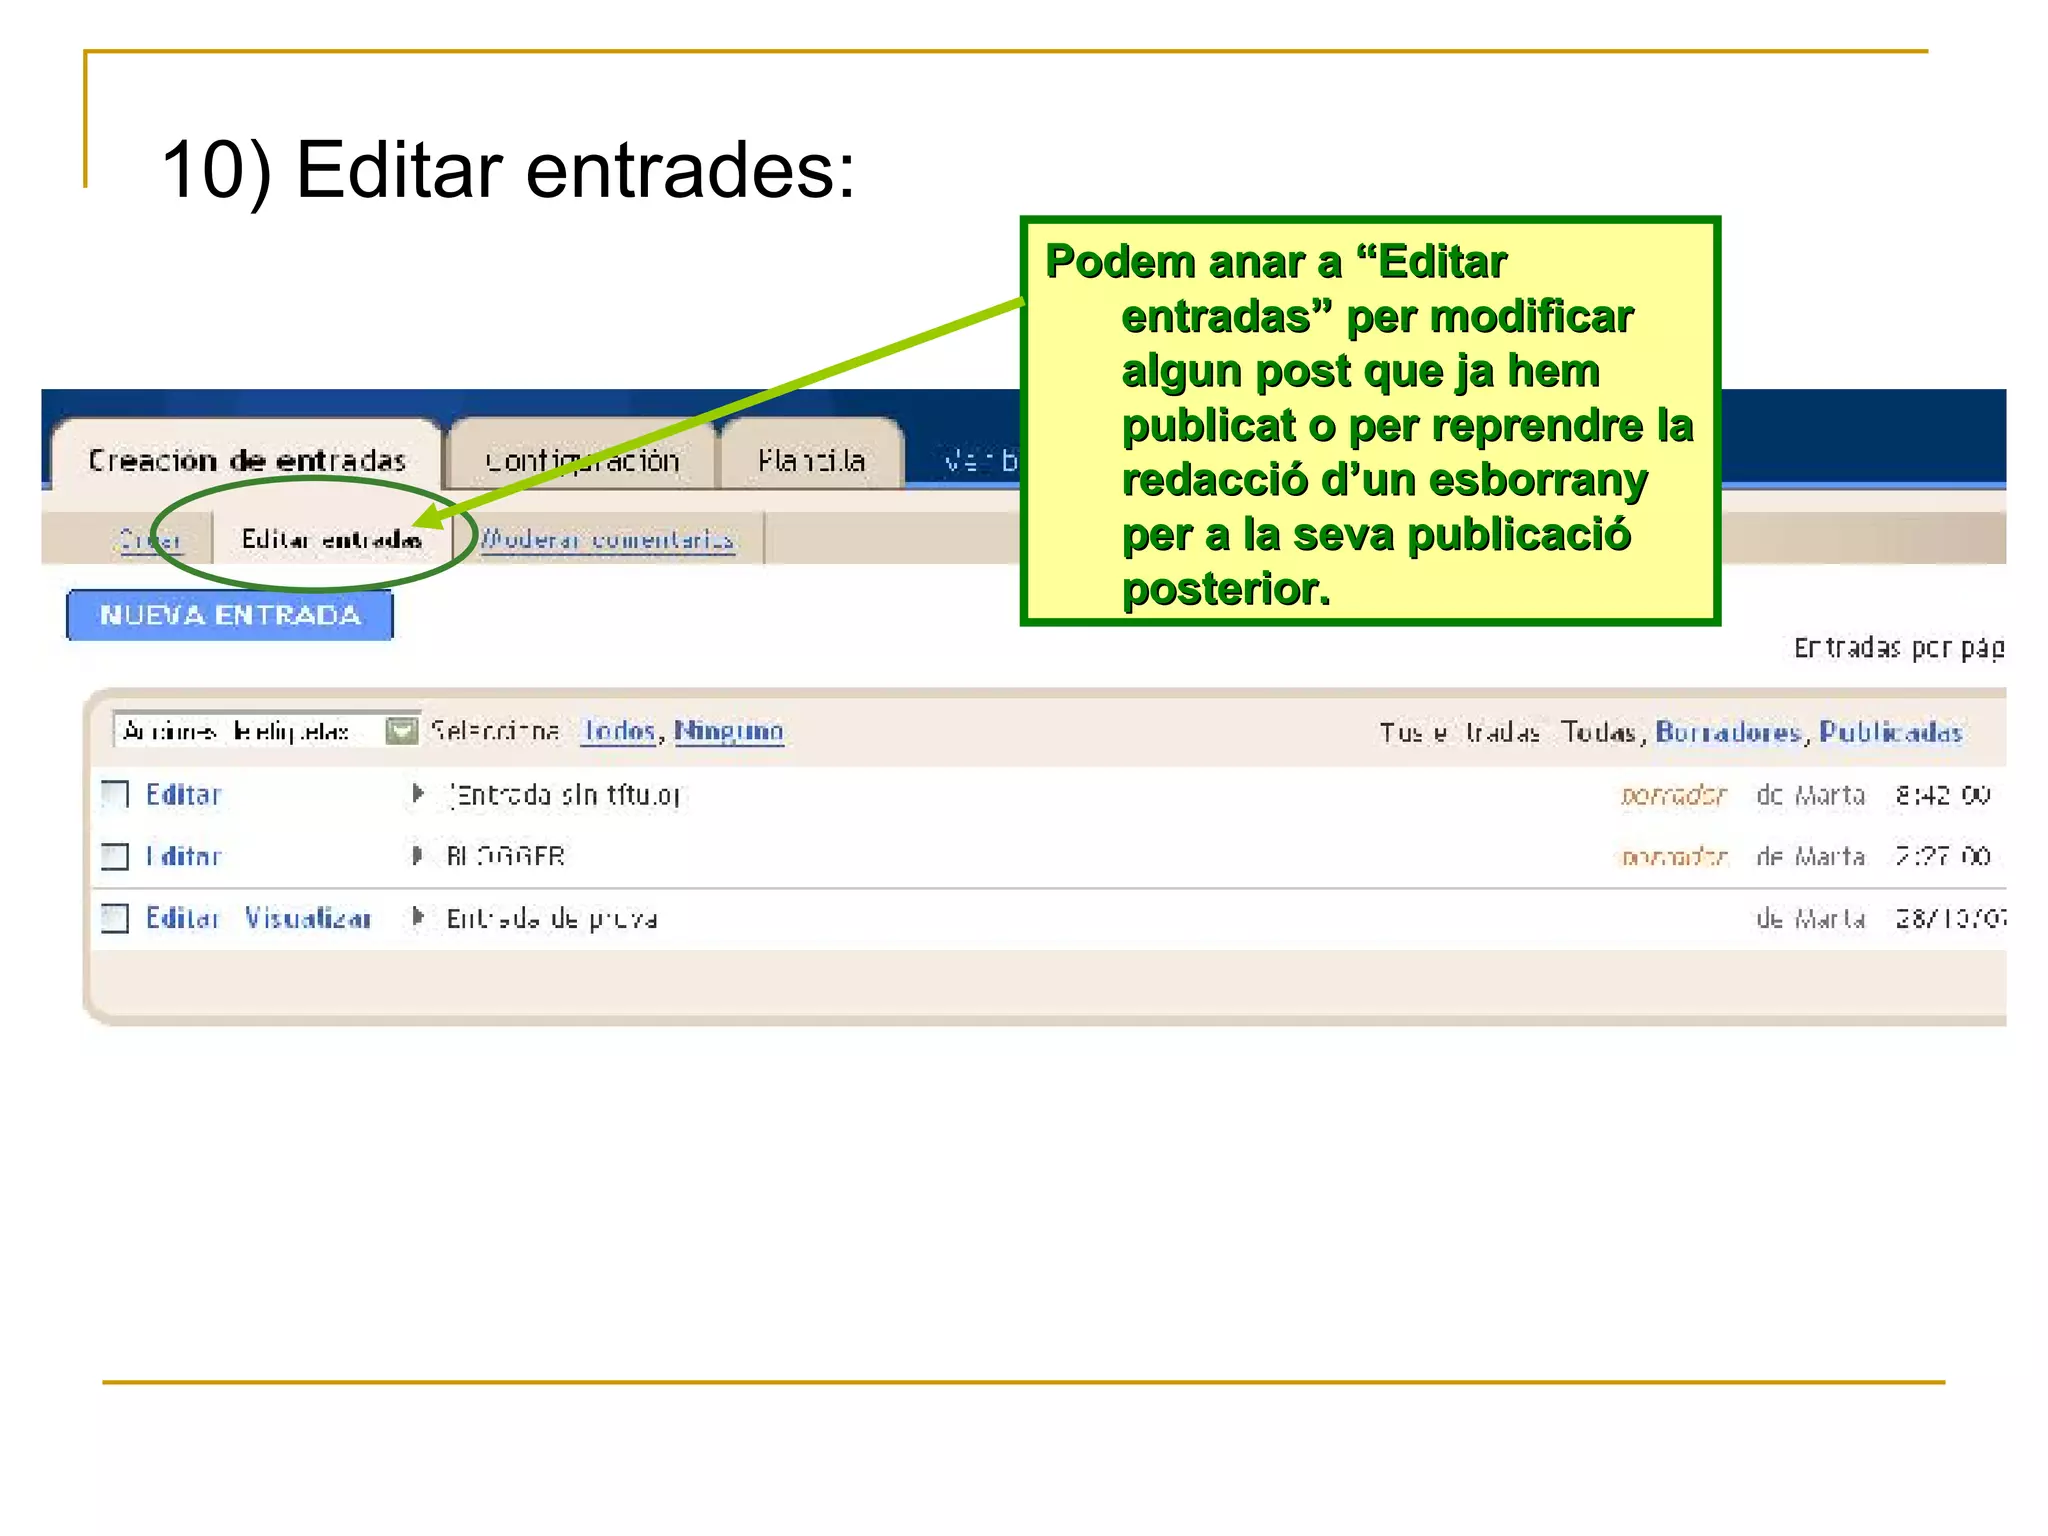Image resolution: width=2048 pixels, height=1536 pixels.
Task: Open the Acciones de etiquetas dropdown
Action: 266,731
